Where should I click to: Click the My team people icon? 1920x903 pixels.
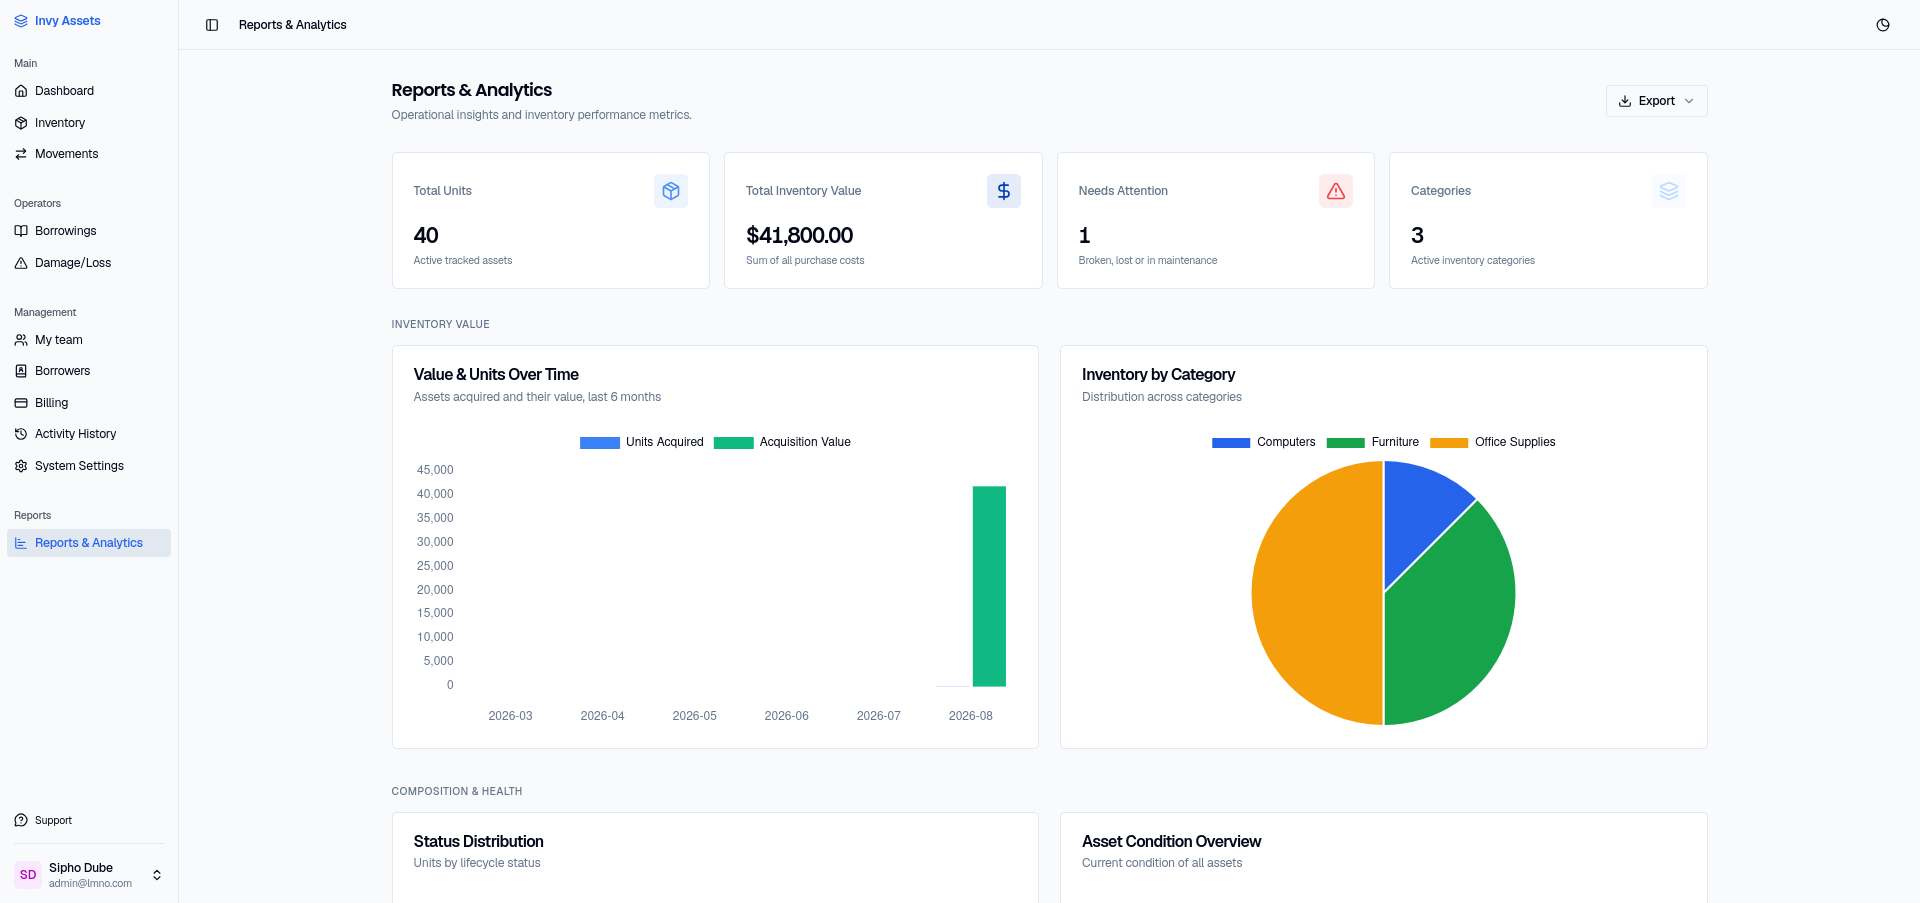pyautogui.click(x=21, y=340)
